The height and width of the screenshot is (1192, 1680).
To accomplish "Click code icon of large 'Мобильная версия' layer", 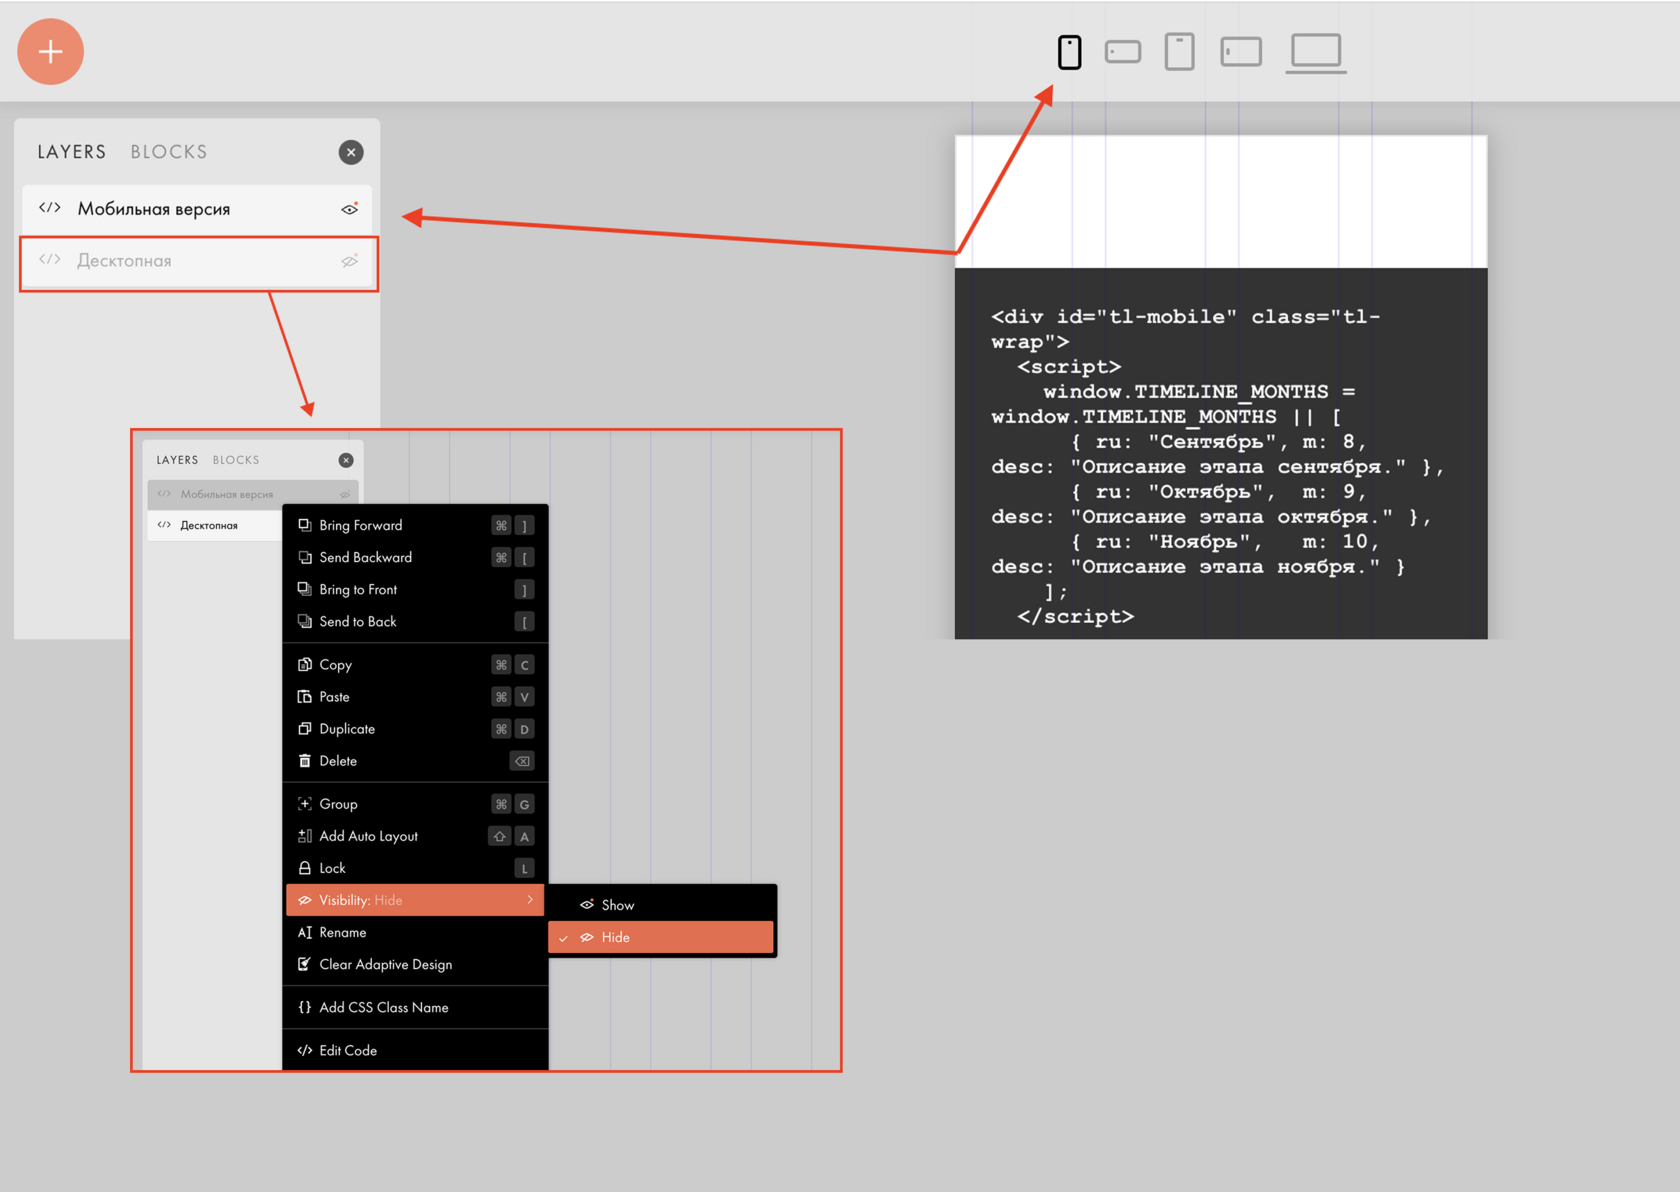I will (x=50, y=208).
